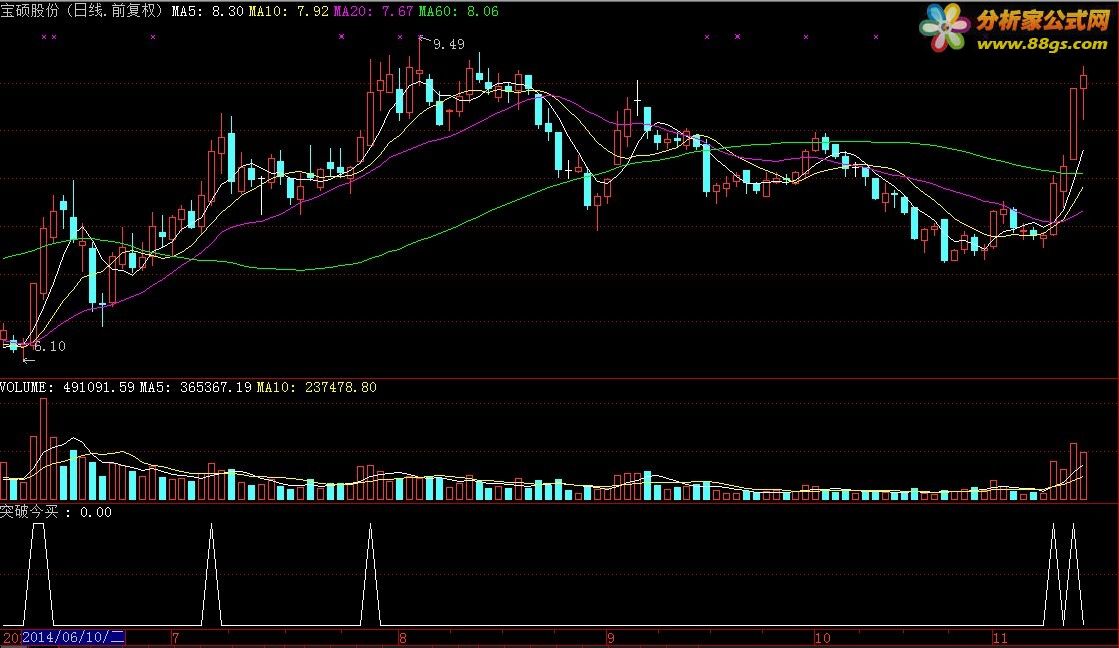Screen dimensions: 1119x648
Task: Select the volume MA5: 365367.19 label
Action: click(x=196, y=388)
